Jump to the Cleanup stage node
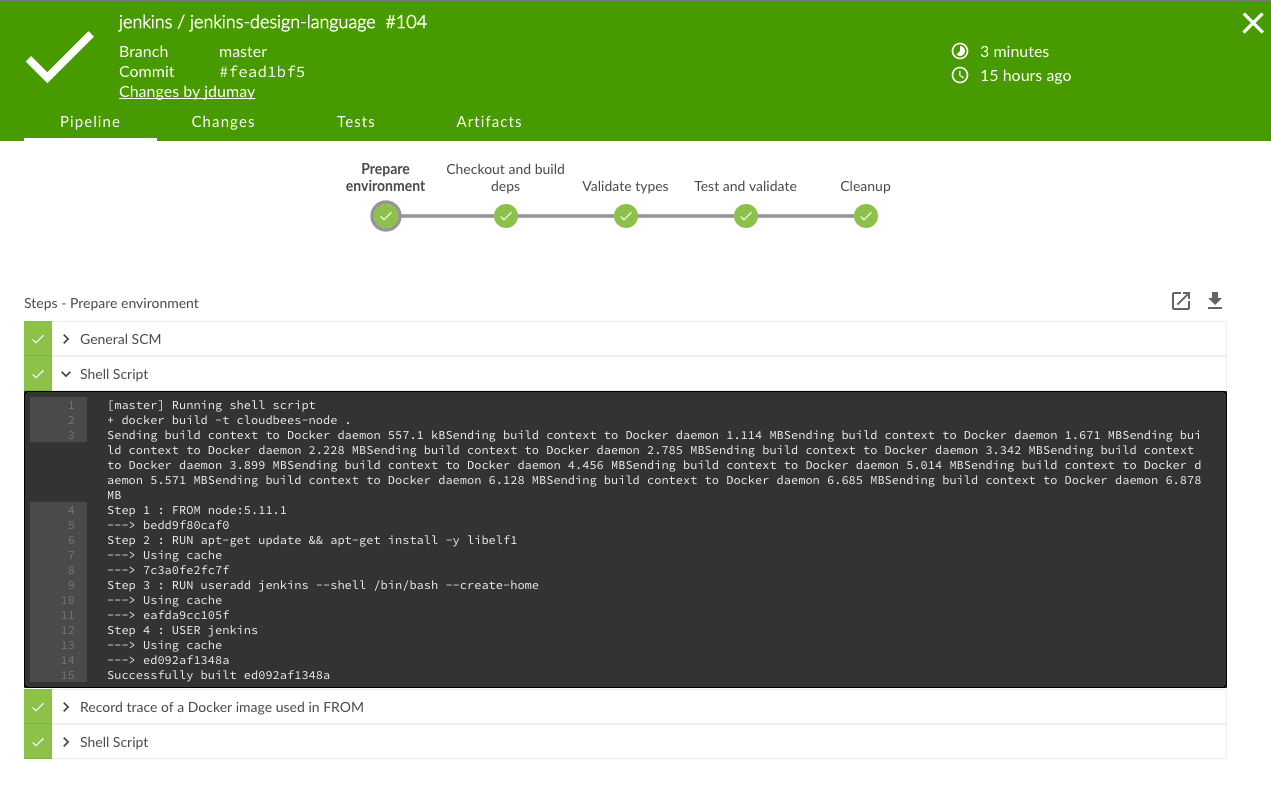1271x786 pixels. pos(866,216)
